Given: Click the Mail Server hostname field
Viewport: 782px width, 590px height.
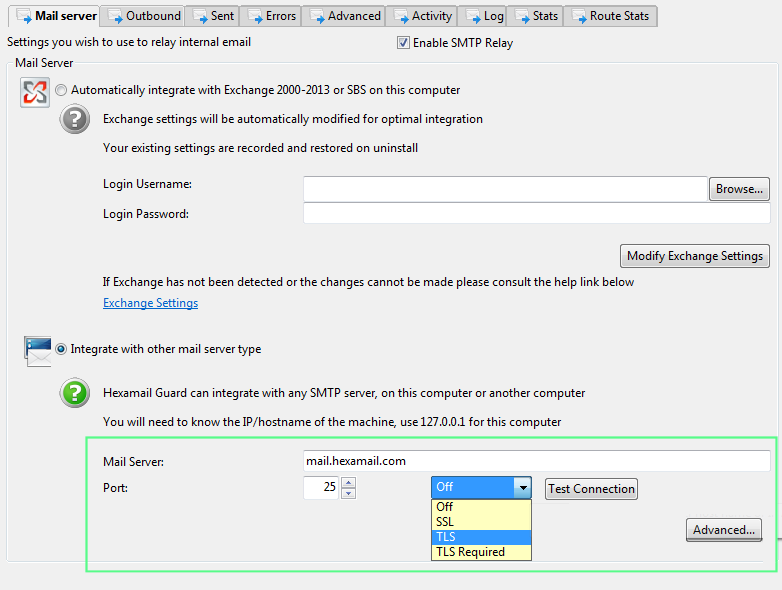Looking at the screenshot, I should [536, 461].
